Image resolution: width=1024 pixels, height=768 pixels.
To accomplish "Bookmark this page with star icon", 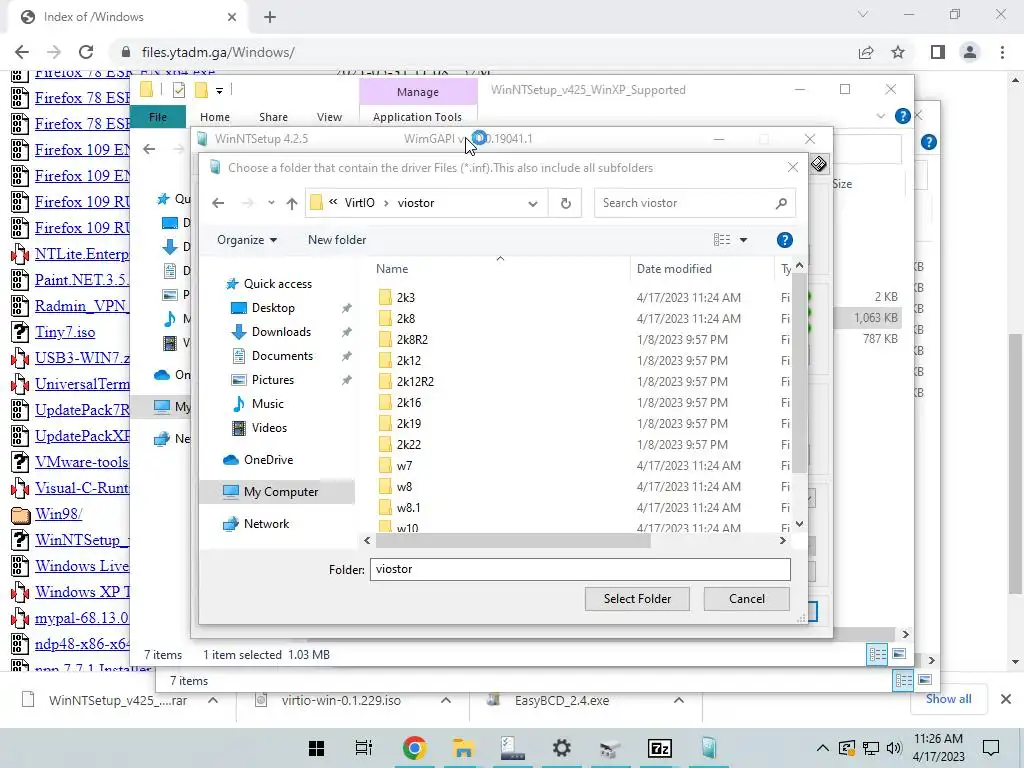I will coord(898,52).
